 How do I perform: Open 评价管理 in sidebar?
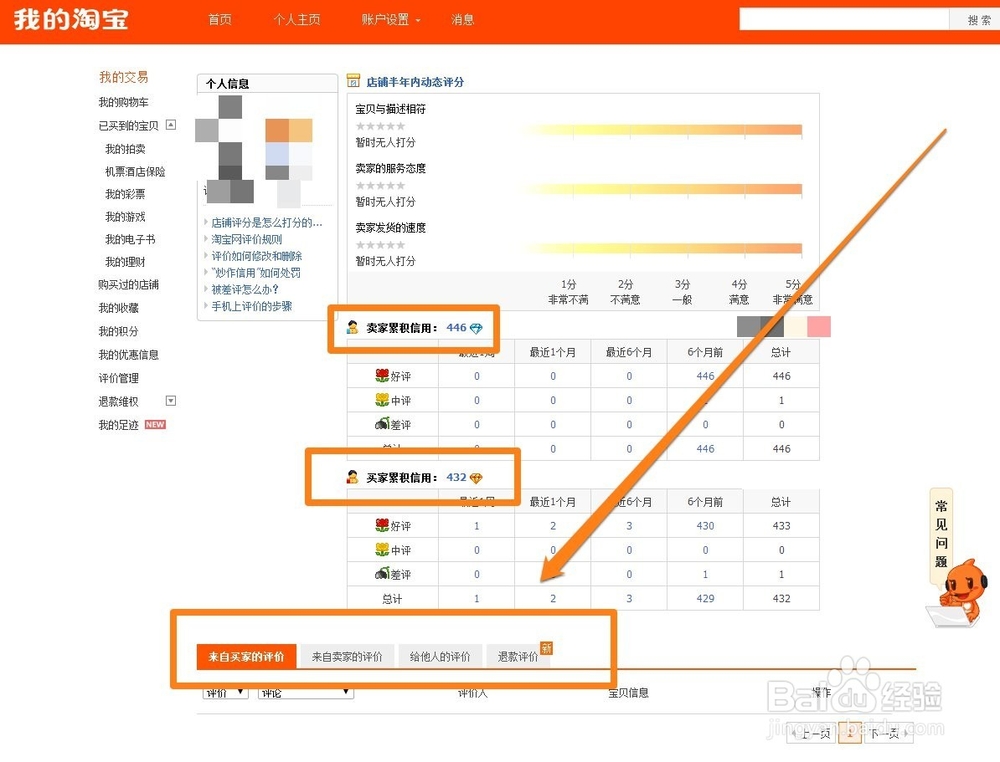(119, 378)
